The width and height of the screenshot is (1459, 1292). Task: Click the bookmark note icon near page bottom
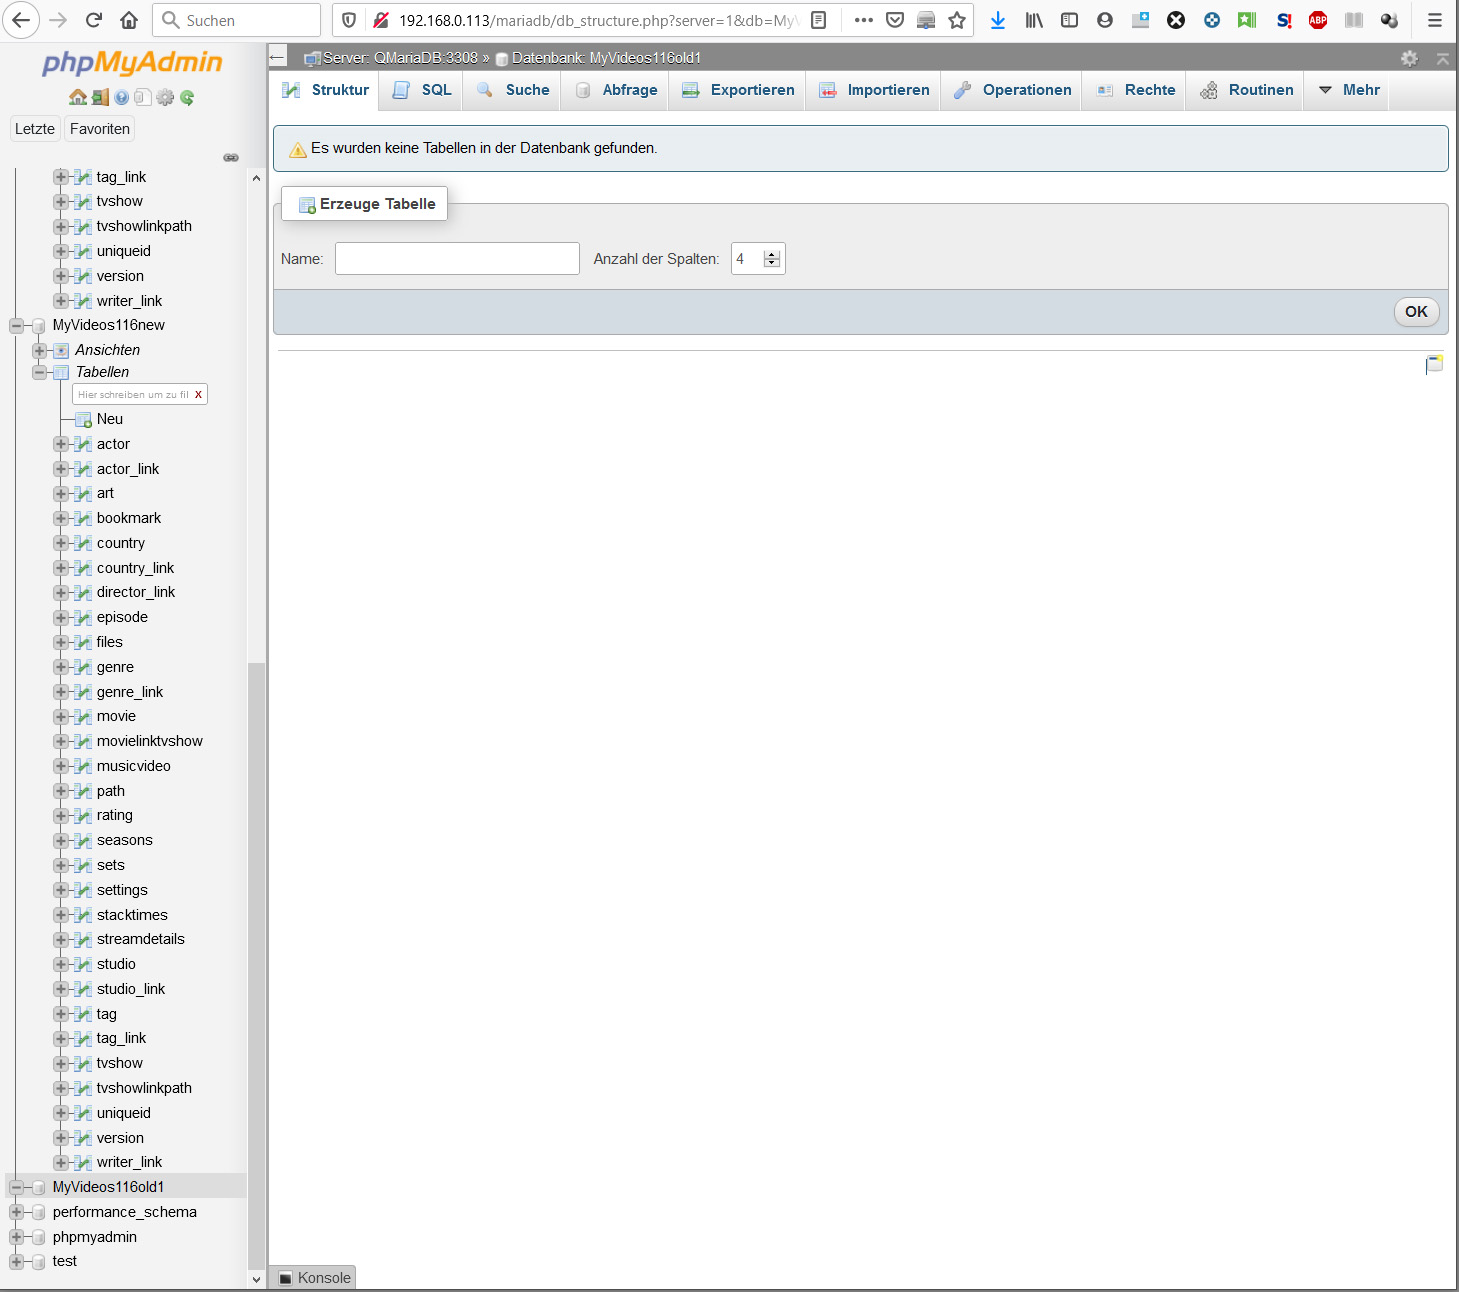pyautogui.click(x=1434, y=364)
